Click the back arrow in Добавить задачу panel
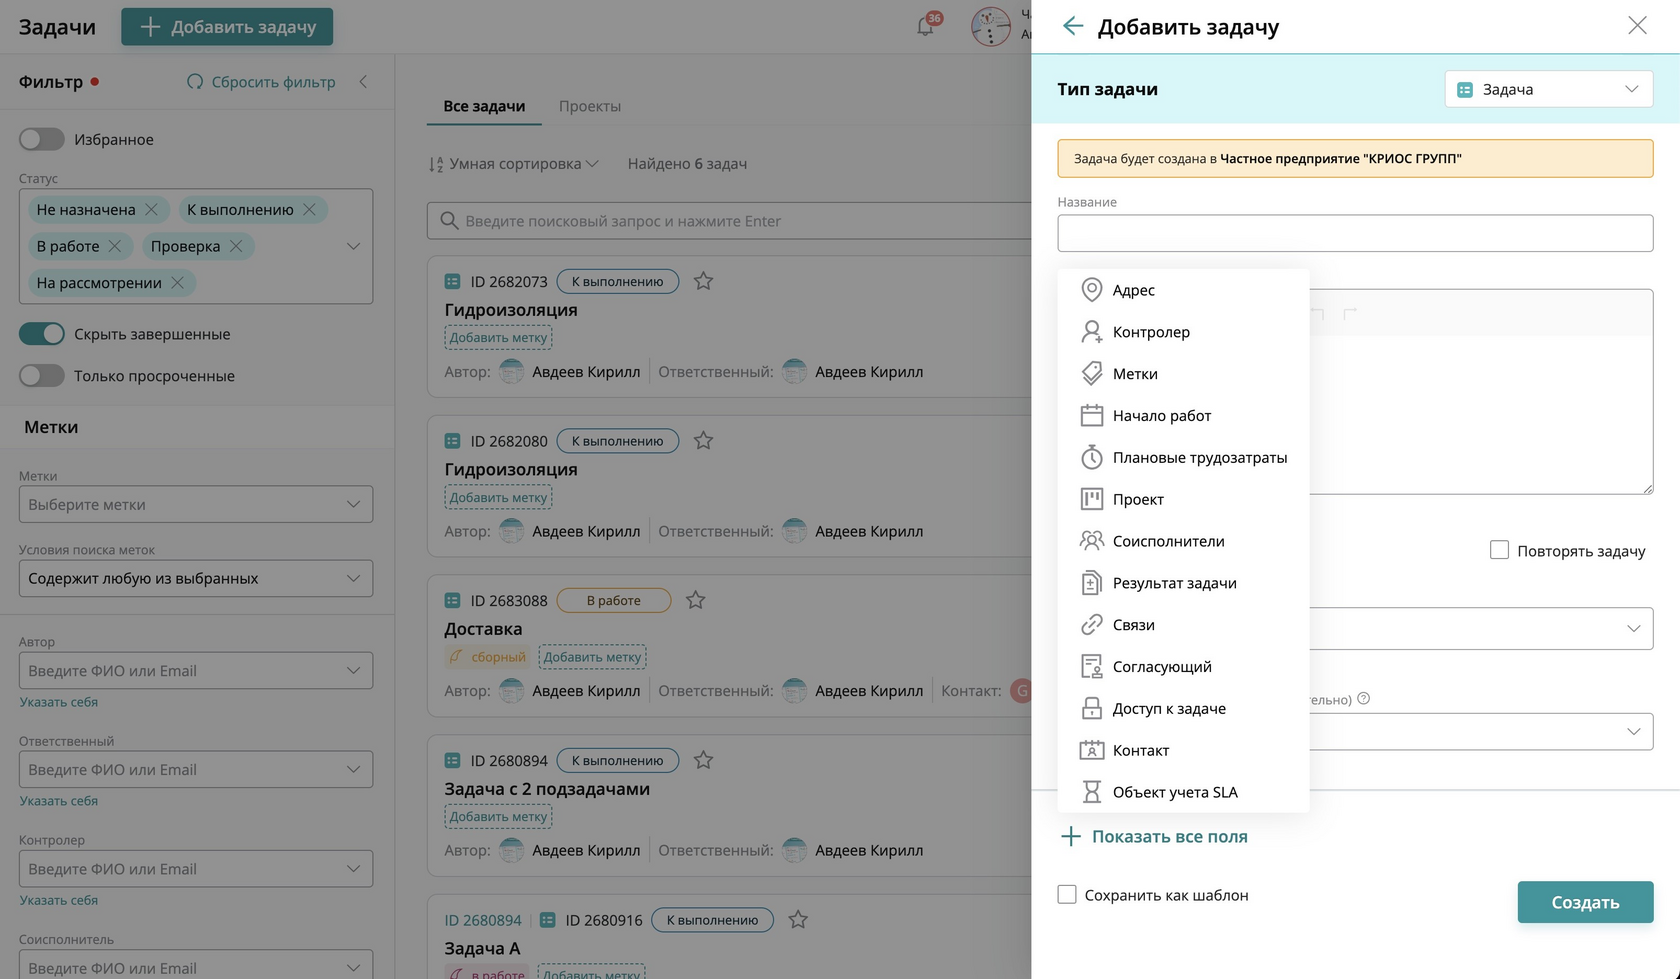Image resolution: width=1680 pixels, height=979 pixels. point(1073,26)
